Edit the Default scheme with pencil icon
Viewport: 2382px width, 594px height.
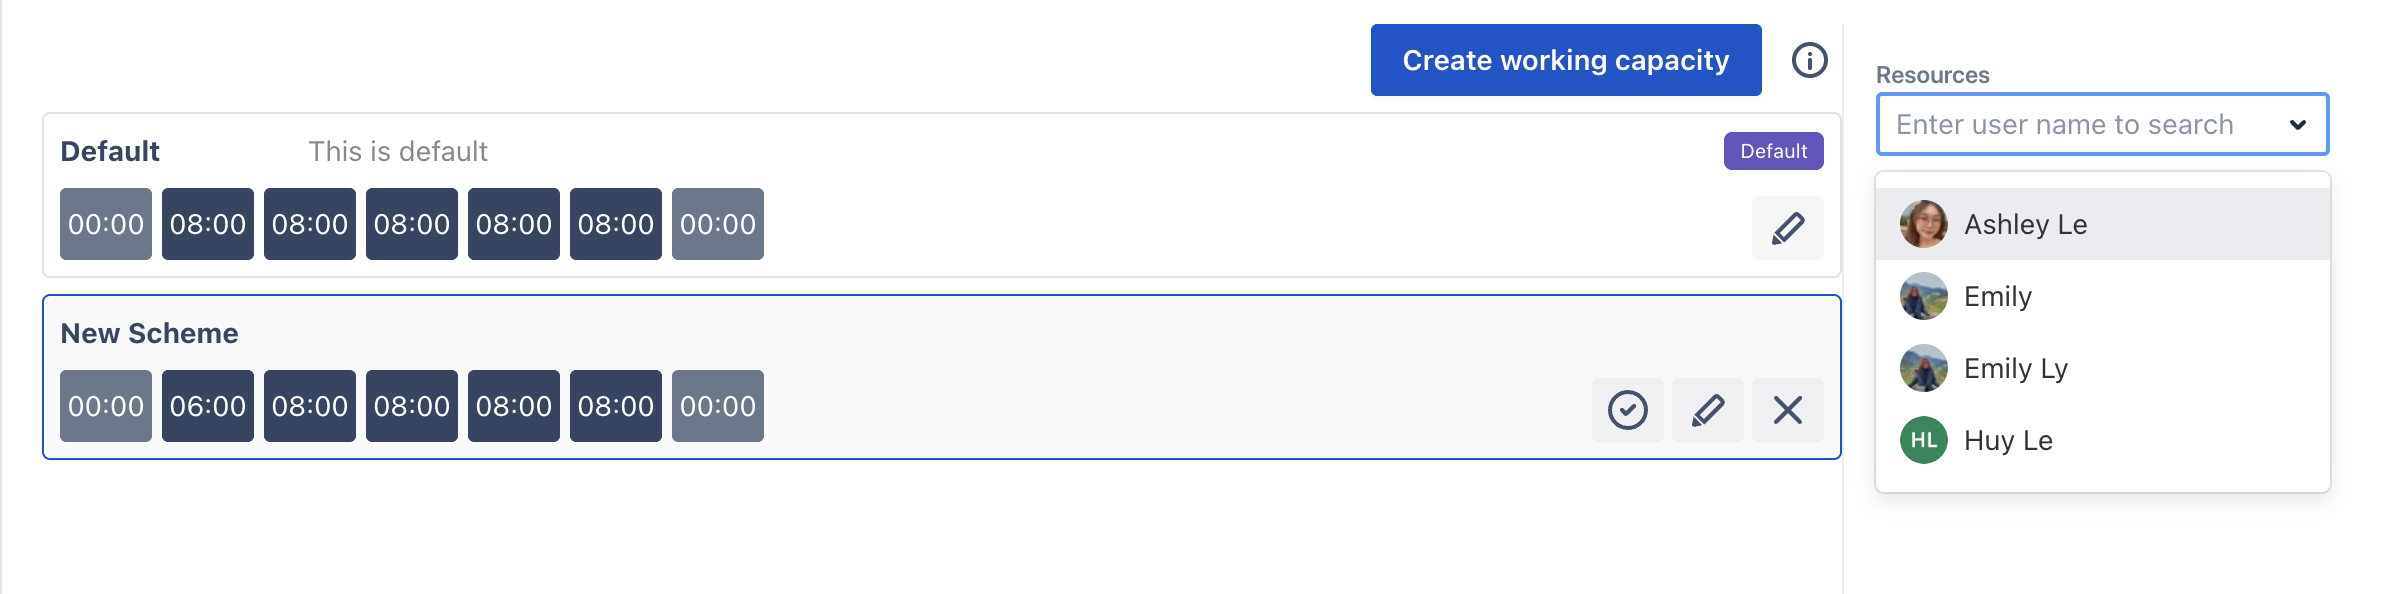tap(1787, 228)
